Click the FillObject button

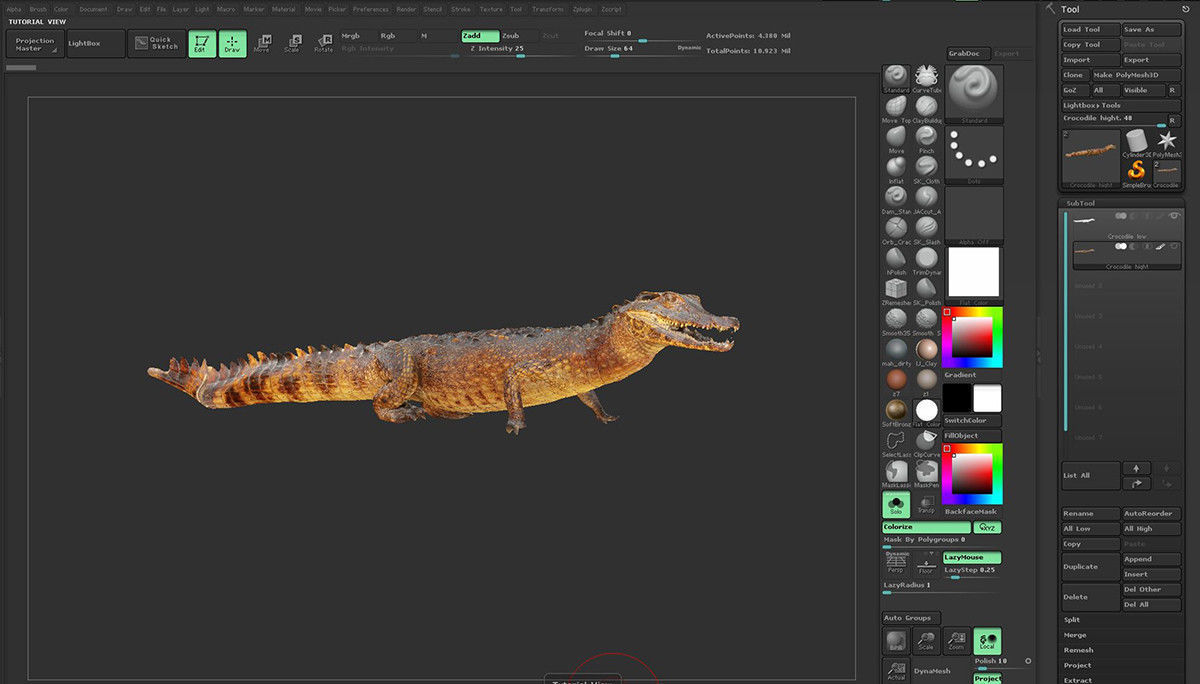point(974,436)
